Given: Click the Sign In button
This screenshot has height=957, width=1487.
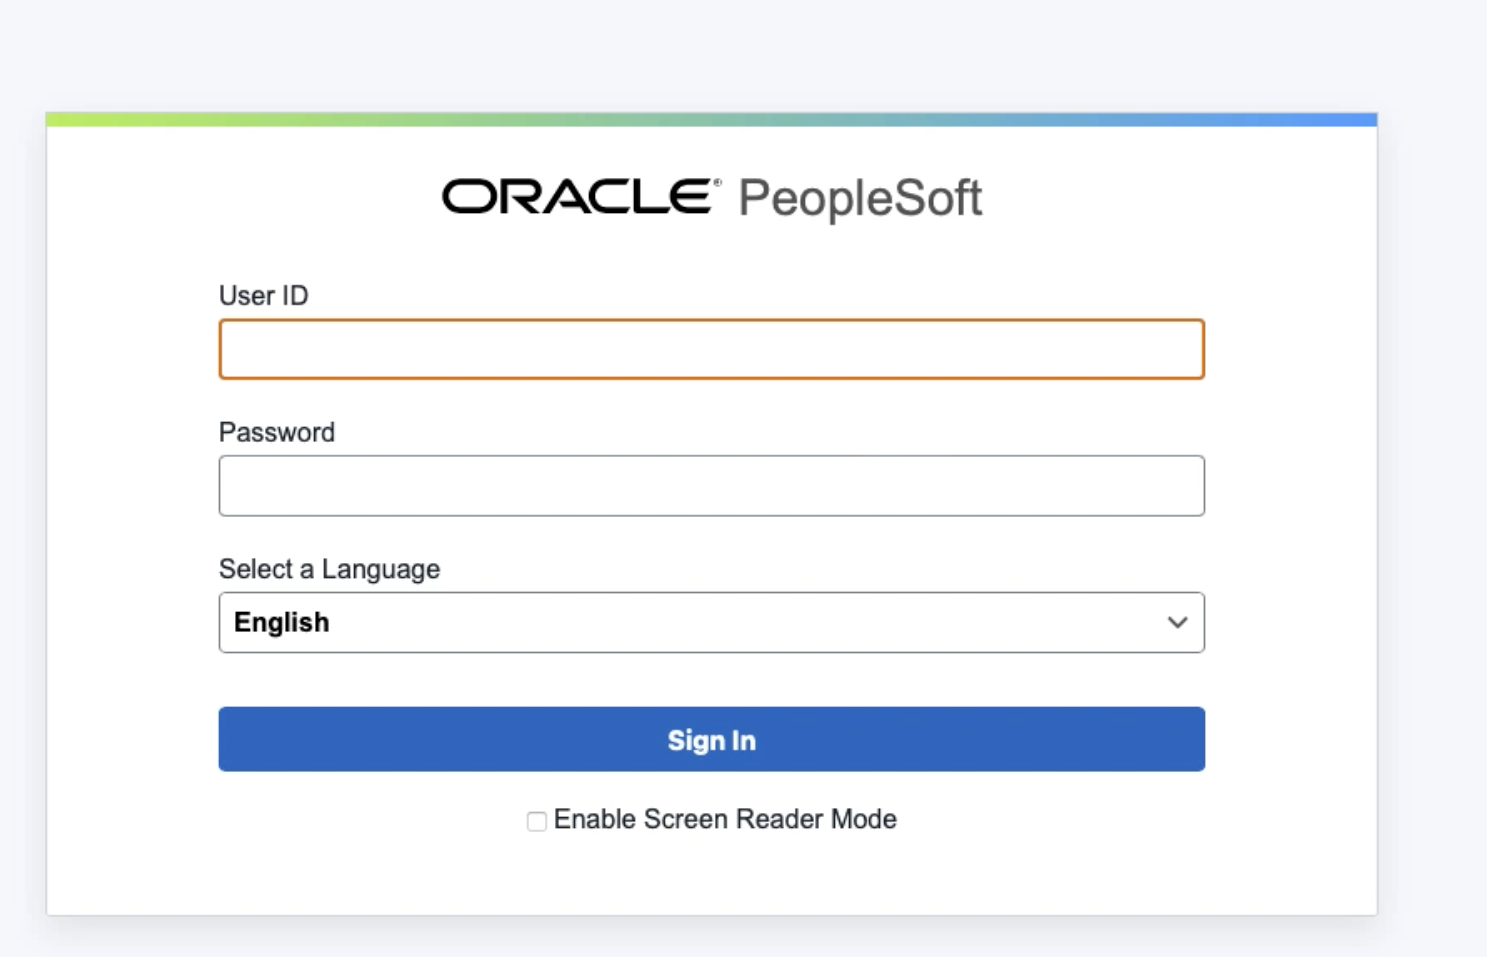Looking at the screenshot, I should [x=711, y=740].
